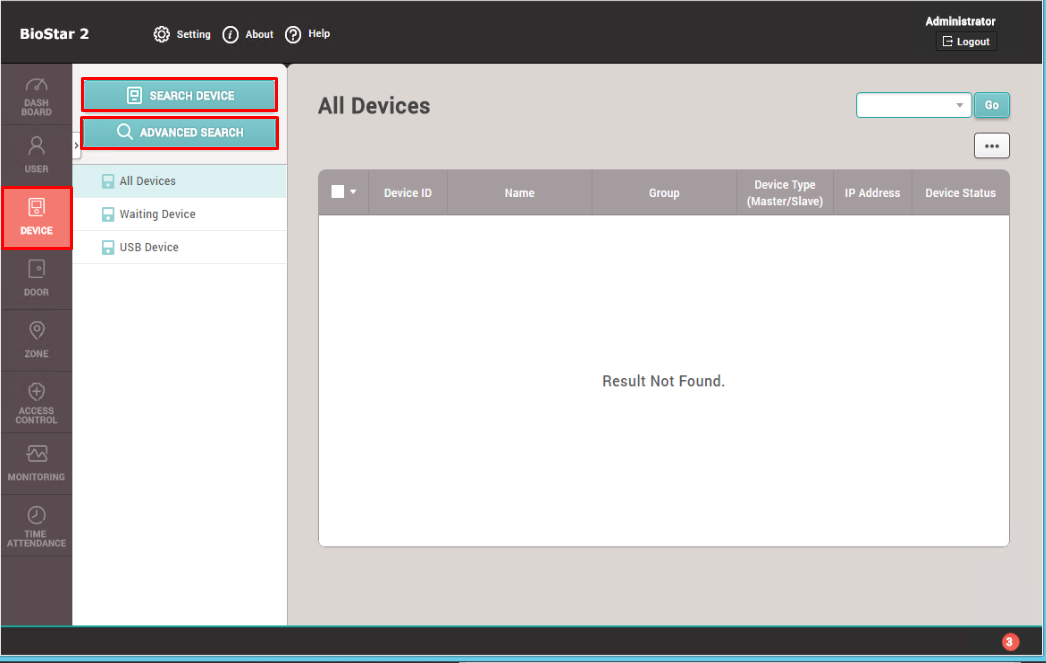The width and height of the screenshot is (1046, 663).
Task: Open the Dashboard panel
Action: coord(36,95)
